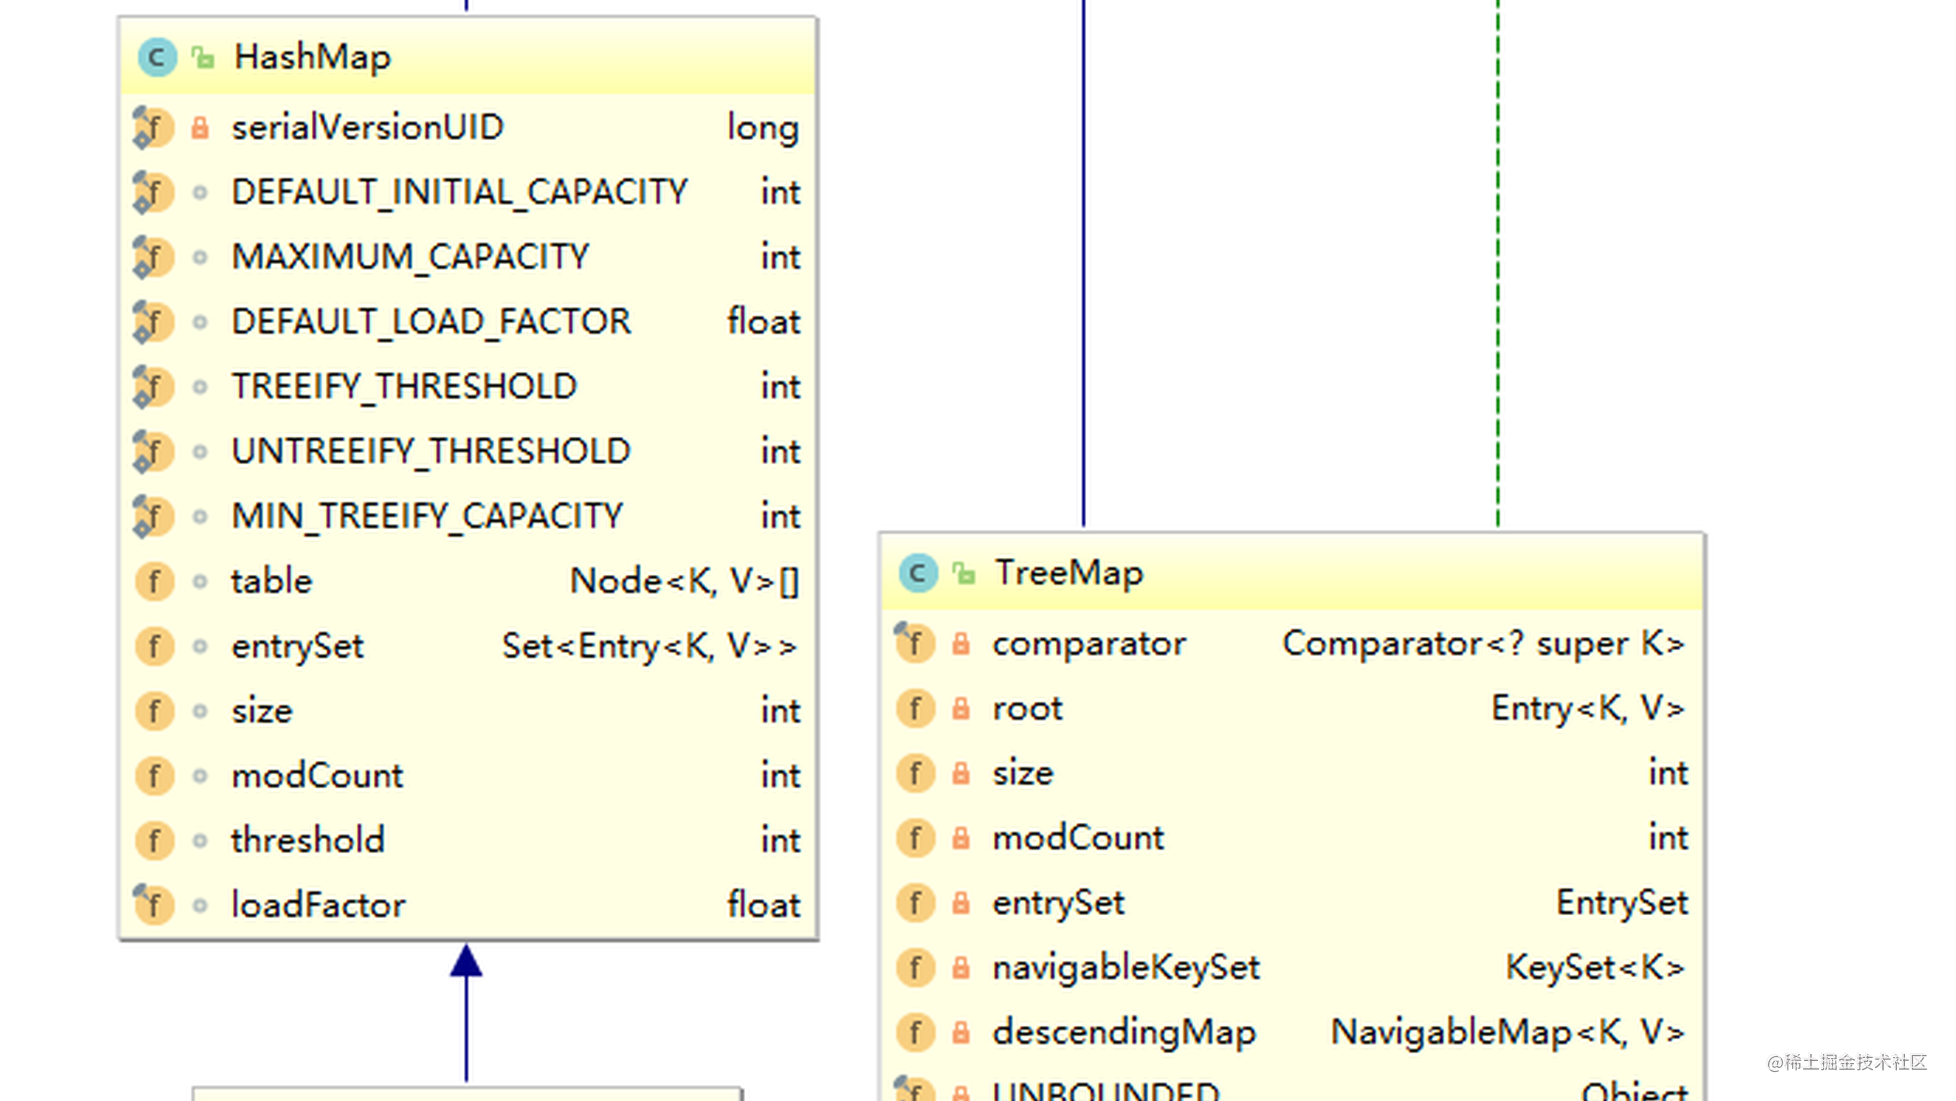Click lock icon next to serialVersionUID
Image resolution: width=1956 pixels, height=1101 pixels.
coord(200,127)
